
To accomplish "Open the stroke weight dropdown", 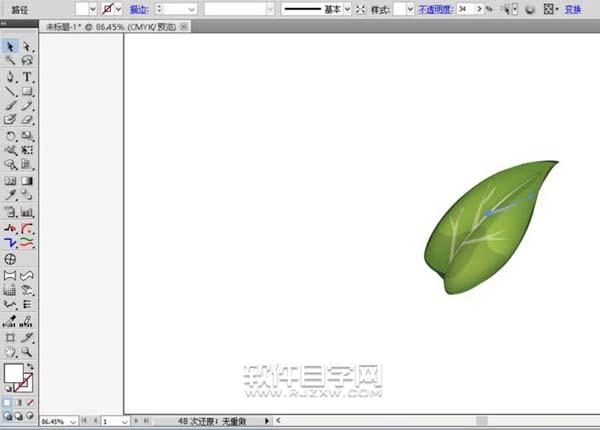I will pos(192,9).
